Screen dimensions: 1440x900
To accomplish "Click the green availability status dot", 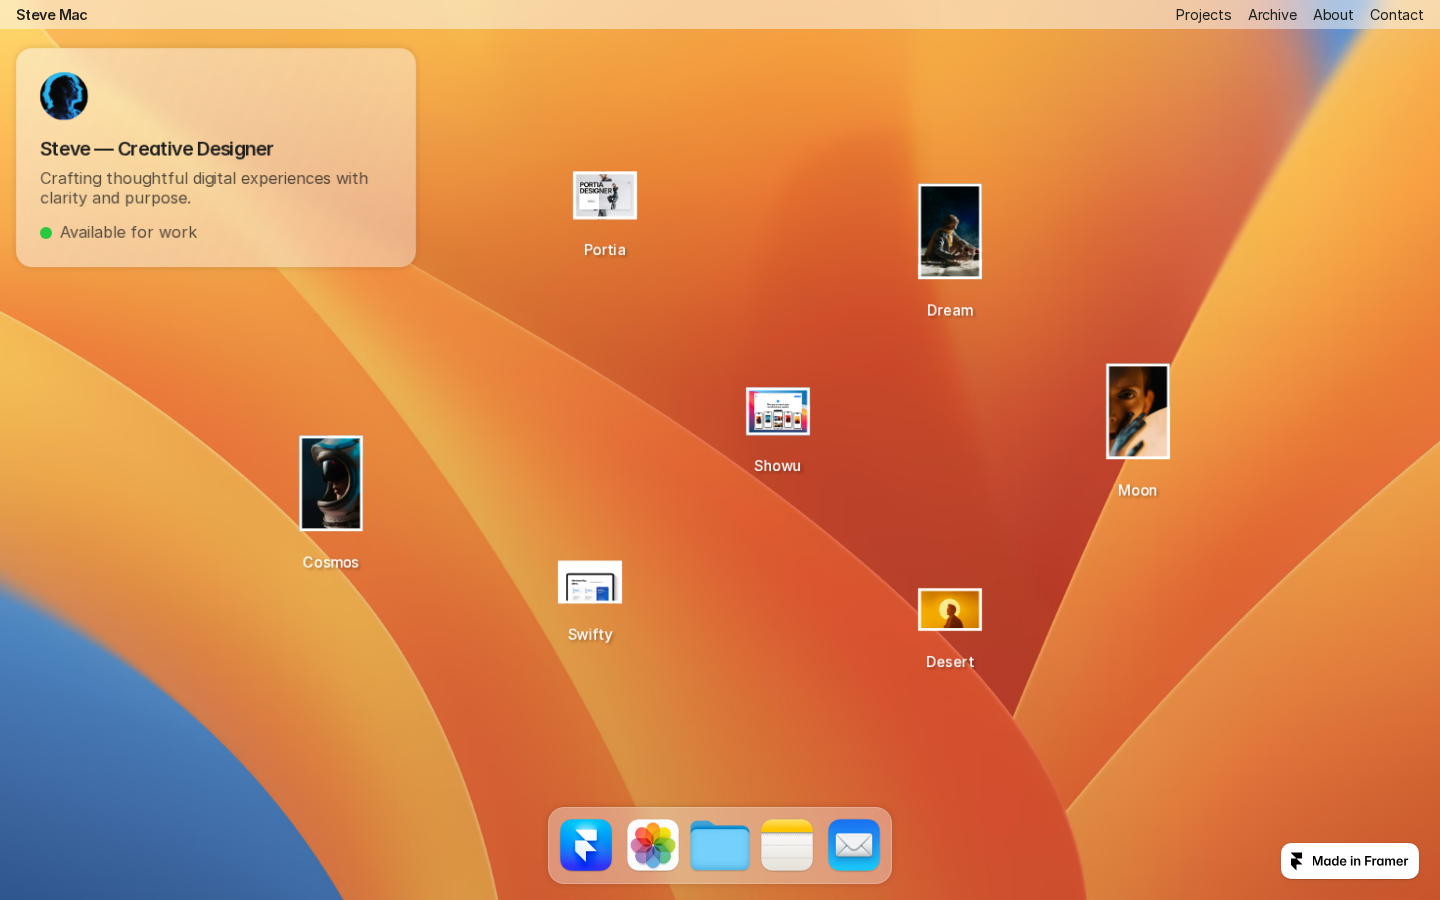I will pos(46,233).
